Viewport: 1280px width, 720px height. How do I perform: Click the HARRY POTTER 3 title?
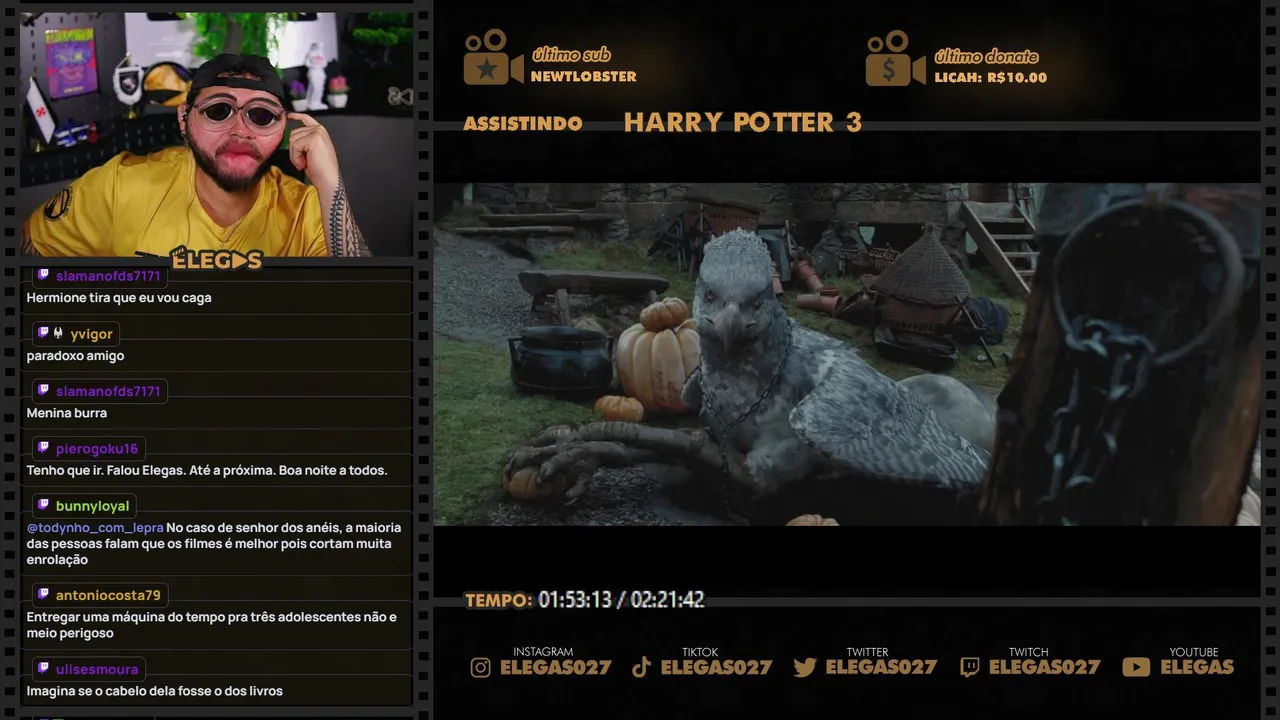coord(742,123)
